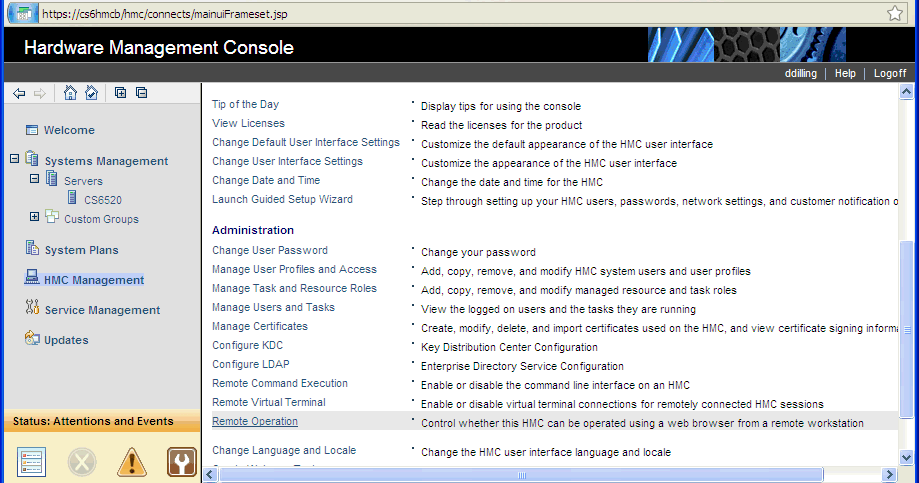Click the vertical scrollbar up arrow

(x=906, y=91)
